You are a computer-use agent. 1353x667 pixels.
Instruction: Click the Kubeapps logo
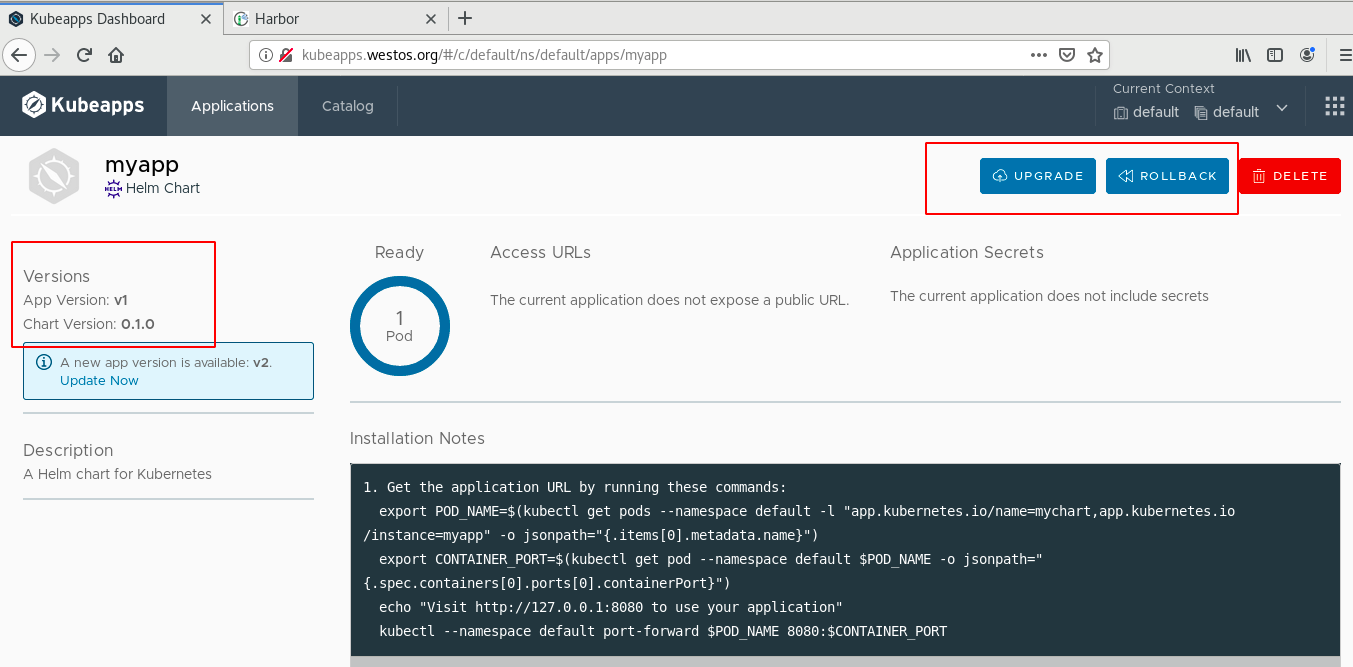(83, 105)
